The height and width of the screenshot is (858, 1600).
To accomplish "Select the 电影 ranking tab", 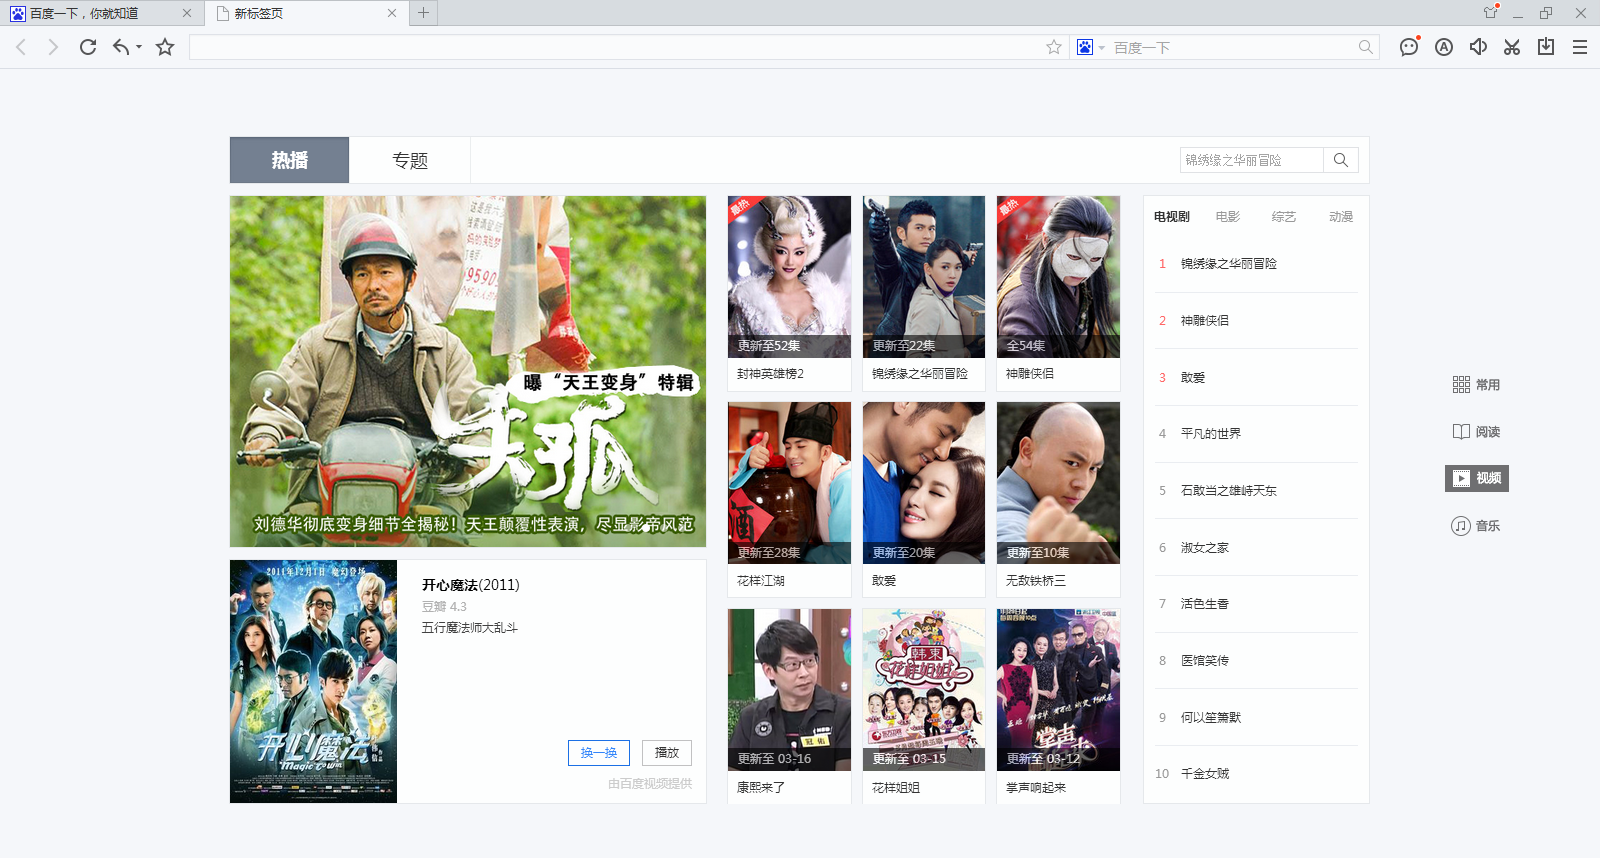I will click(x=1228, y=217).
